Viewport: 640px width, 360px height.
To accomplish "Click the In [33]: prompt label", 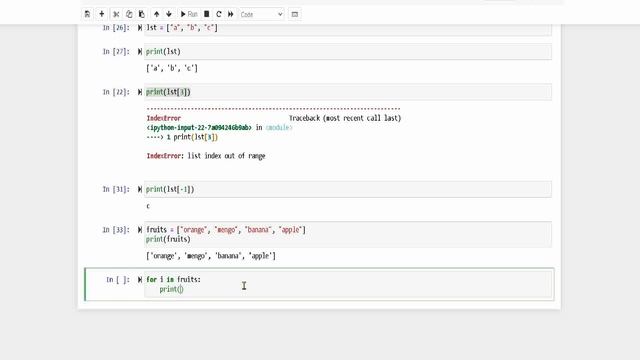I will (x=116, y=230).
